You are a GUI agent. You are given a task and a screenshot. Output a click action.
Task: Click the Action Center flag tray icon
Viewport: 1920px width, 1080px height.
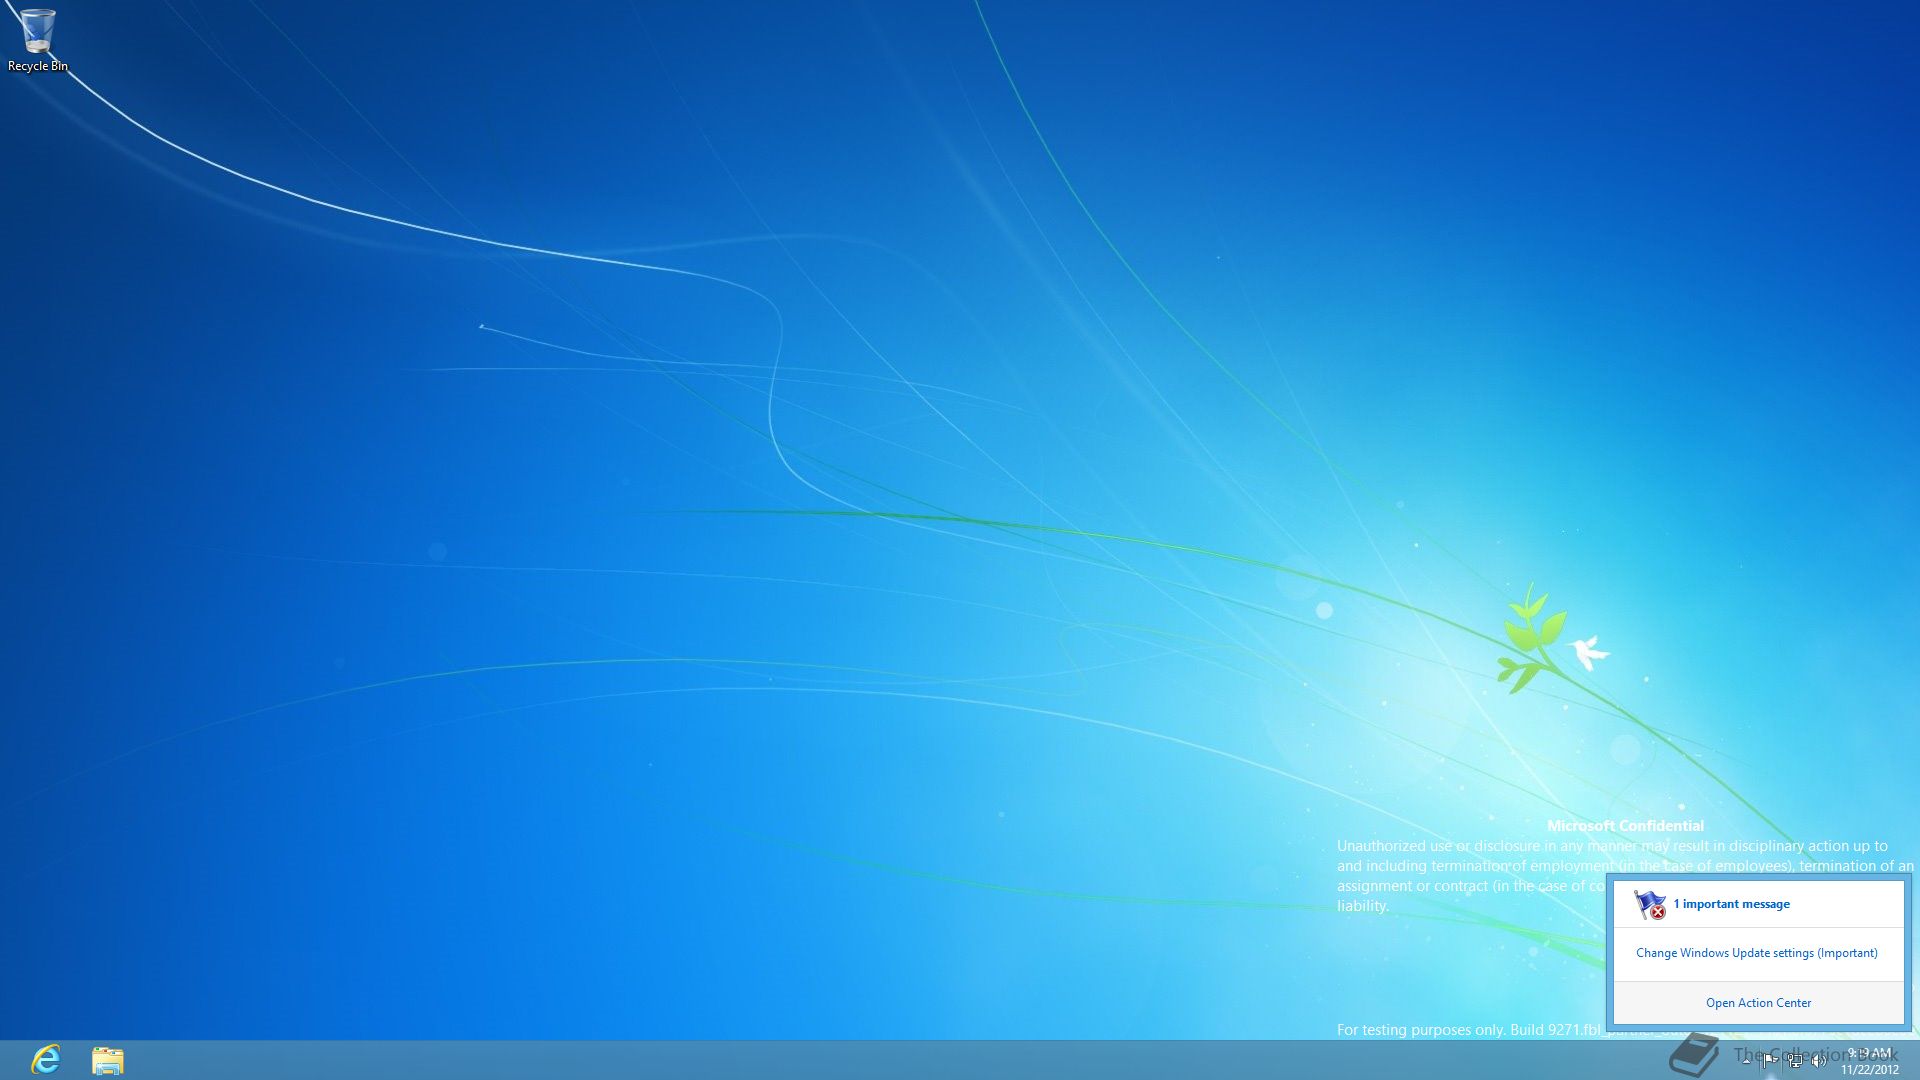1770,1061
